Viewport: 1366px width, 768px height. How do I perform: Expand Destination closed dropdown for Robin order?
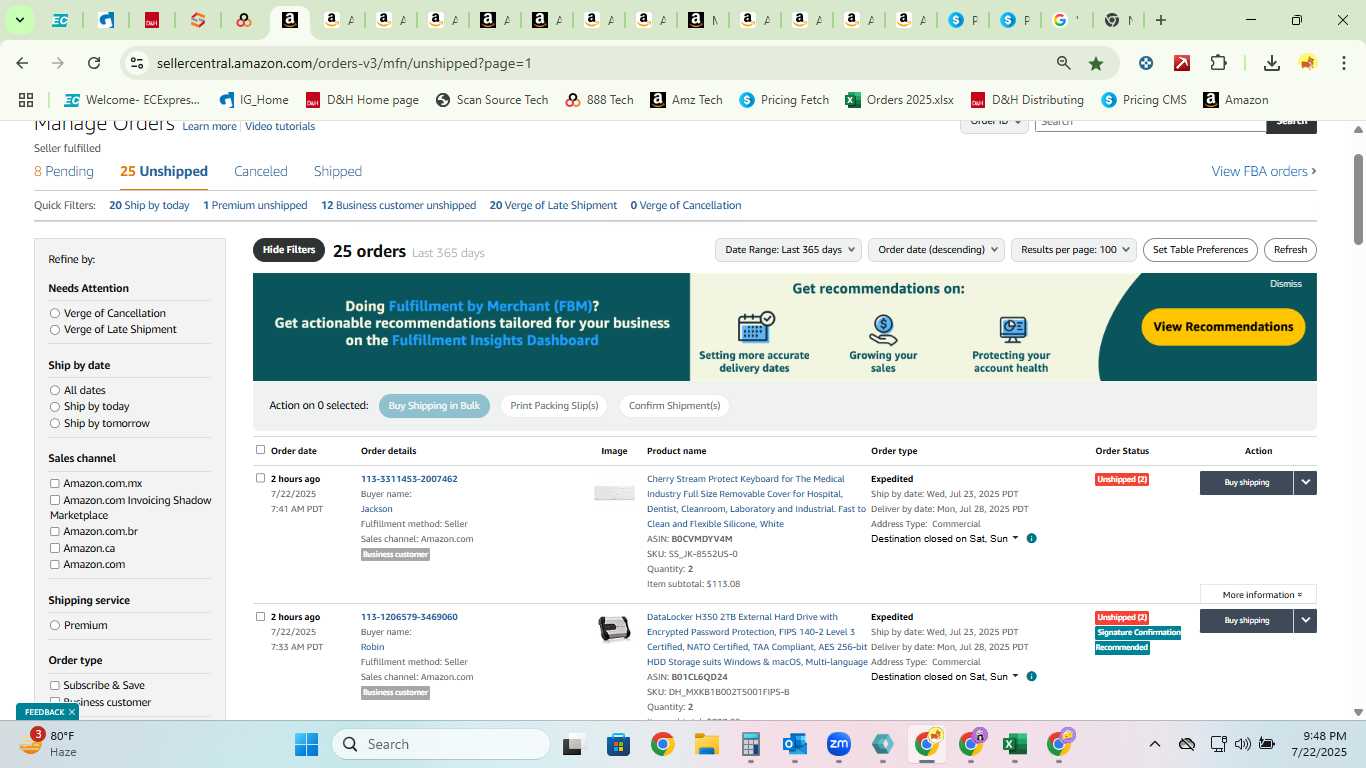945,676
